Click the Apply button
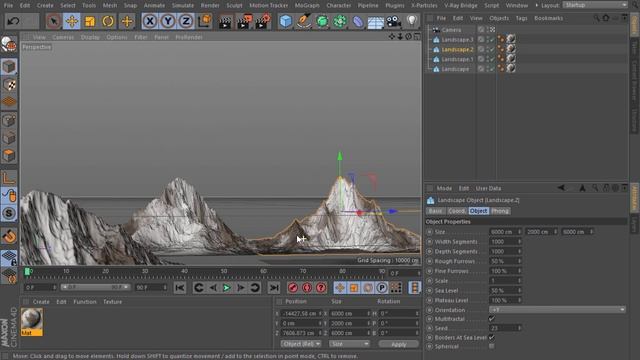Viewport: 640px width, 360px height. (x=398, y=344)
